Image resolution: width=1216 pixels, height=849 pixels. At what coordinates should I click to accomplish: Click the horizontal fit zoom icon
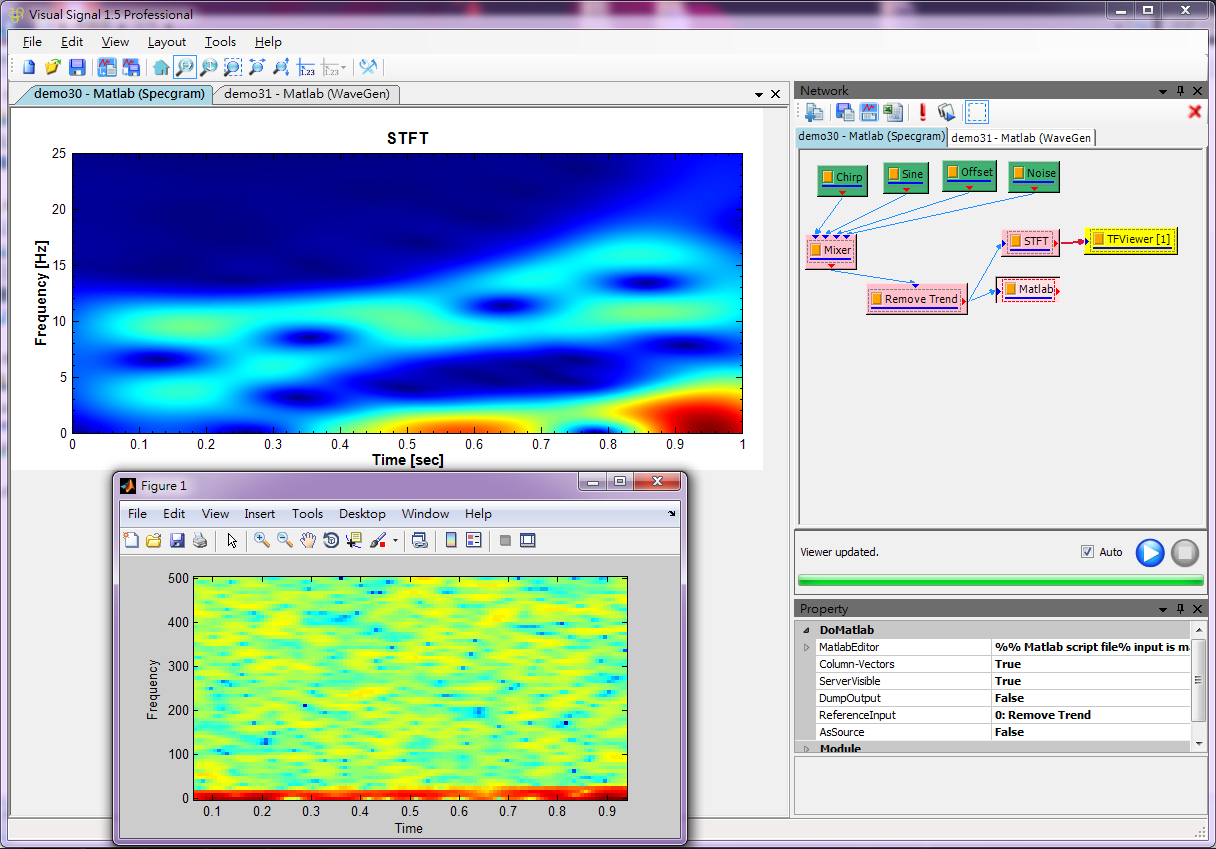(257, 67)
